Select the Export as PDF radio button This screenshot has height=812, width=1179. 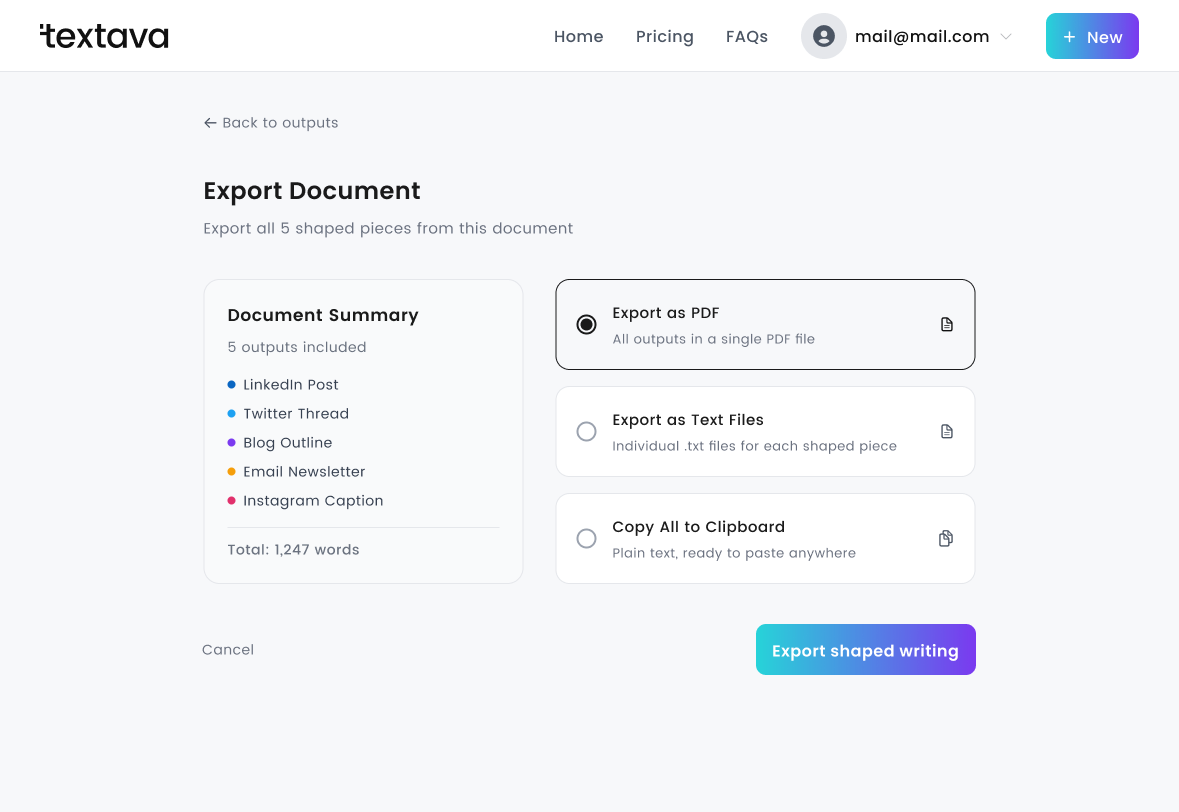point(586,324)
